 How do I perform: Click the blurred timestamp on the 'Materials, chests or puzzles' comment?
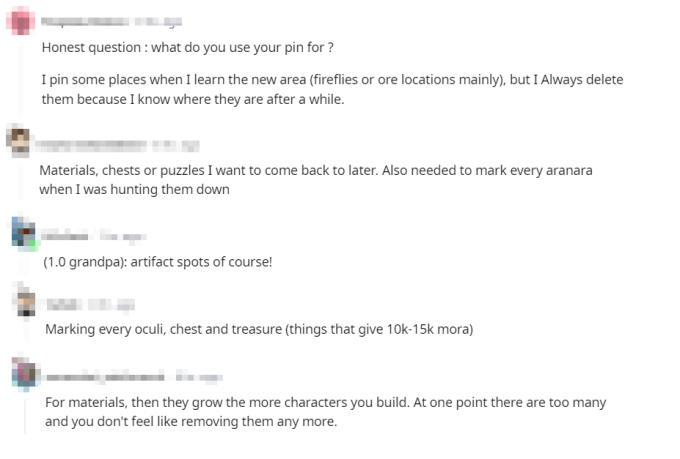pyautogui.click(x=178, y=144)
